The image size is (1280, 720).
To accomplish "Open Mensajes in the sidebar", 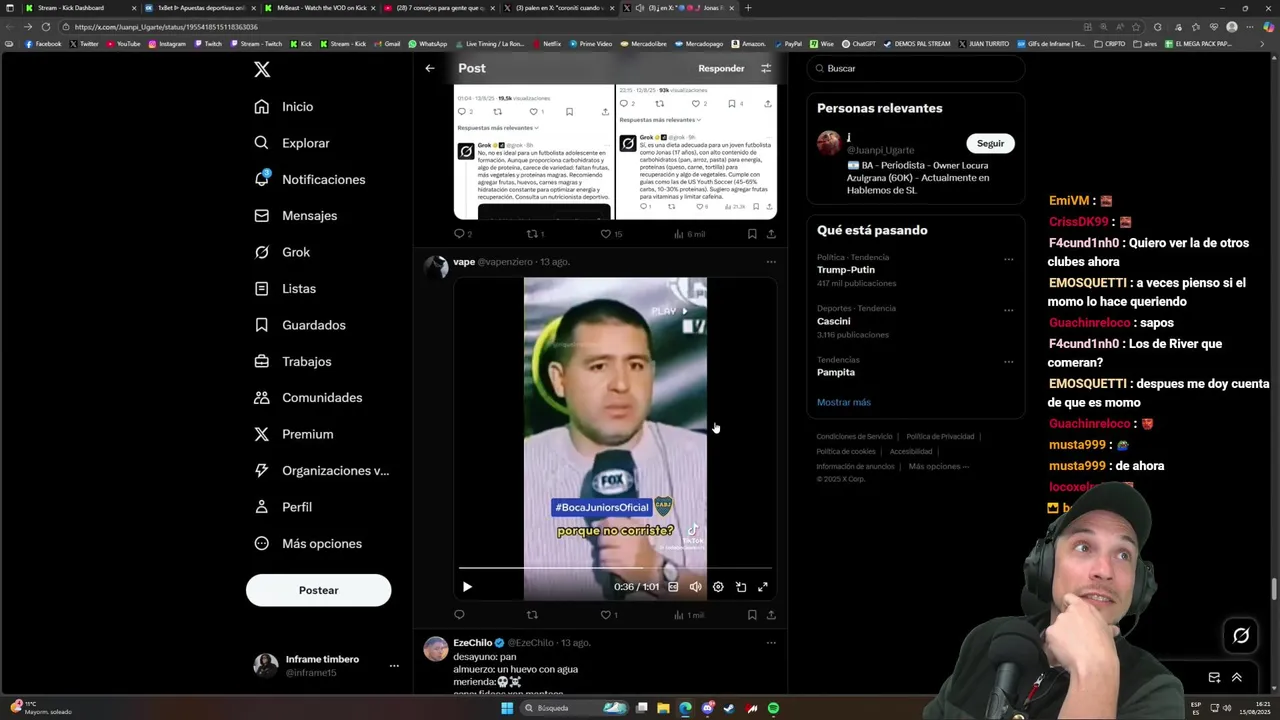I will [296, 216].
